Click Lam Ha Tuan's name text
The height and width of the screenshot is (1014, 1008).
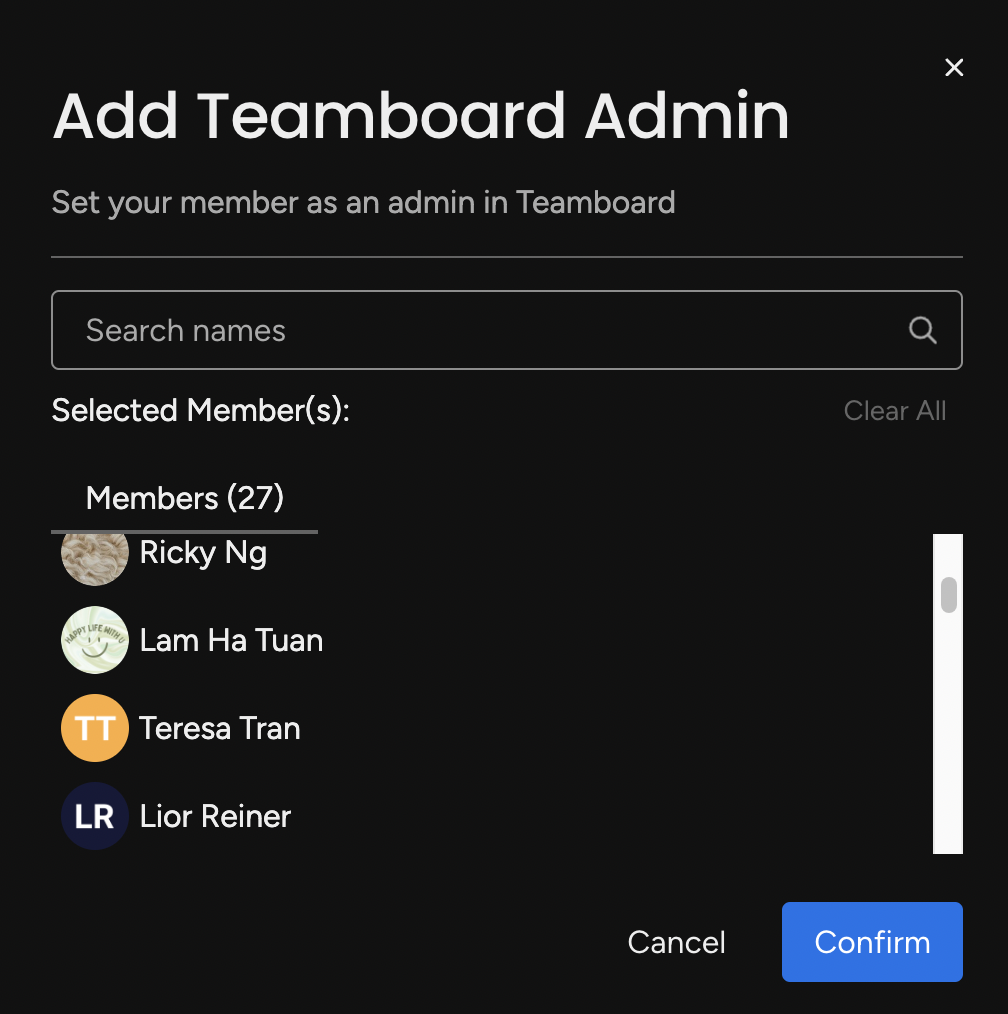pos(230,640)
